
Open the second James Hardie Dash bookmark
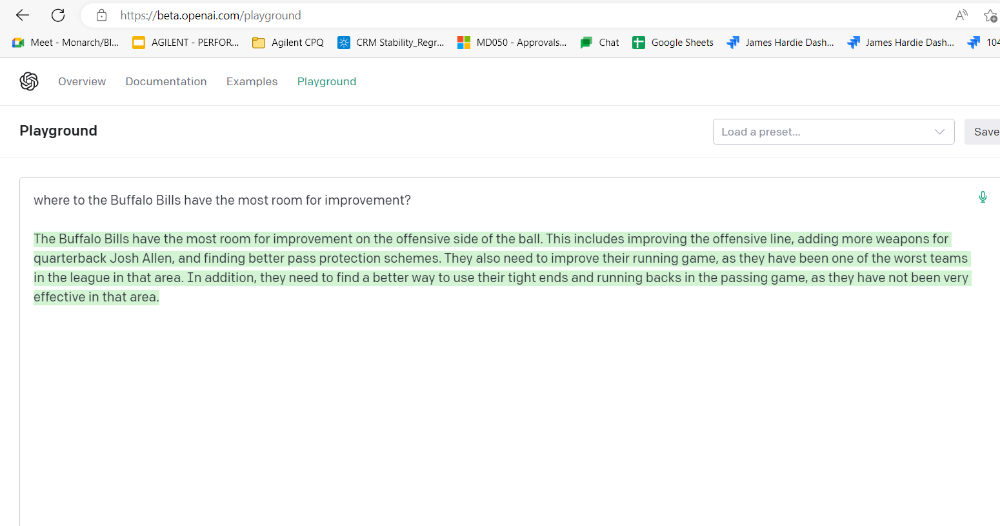[901, 43]
